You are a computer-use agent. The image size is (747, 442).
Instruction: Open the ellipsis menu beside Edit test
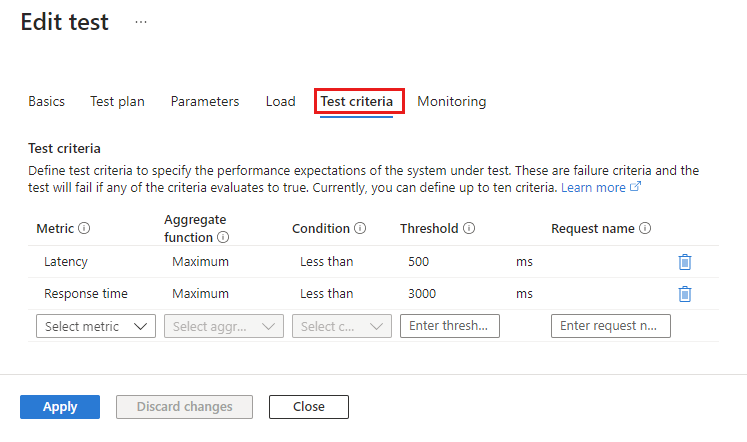pyautogui.click(x=141, y=22)
